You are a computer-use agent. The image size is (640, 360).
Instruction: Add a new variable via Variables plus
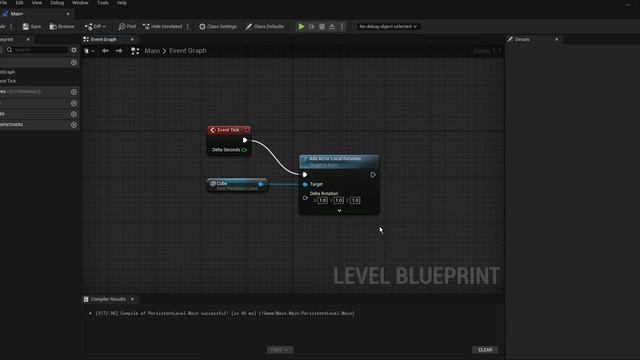click(74, 114)
